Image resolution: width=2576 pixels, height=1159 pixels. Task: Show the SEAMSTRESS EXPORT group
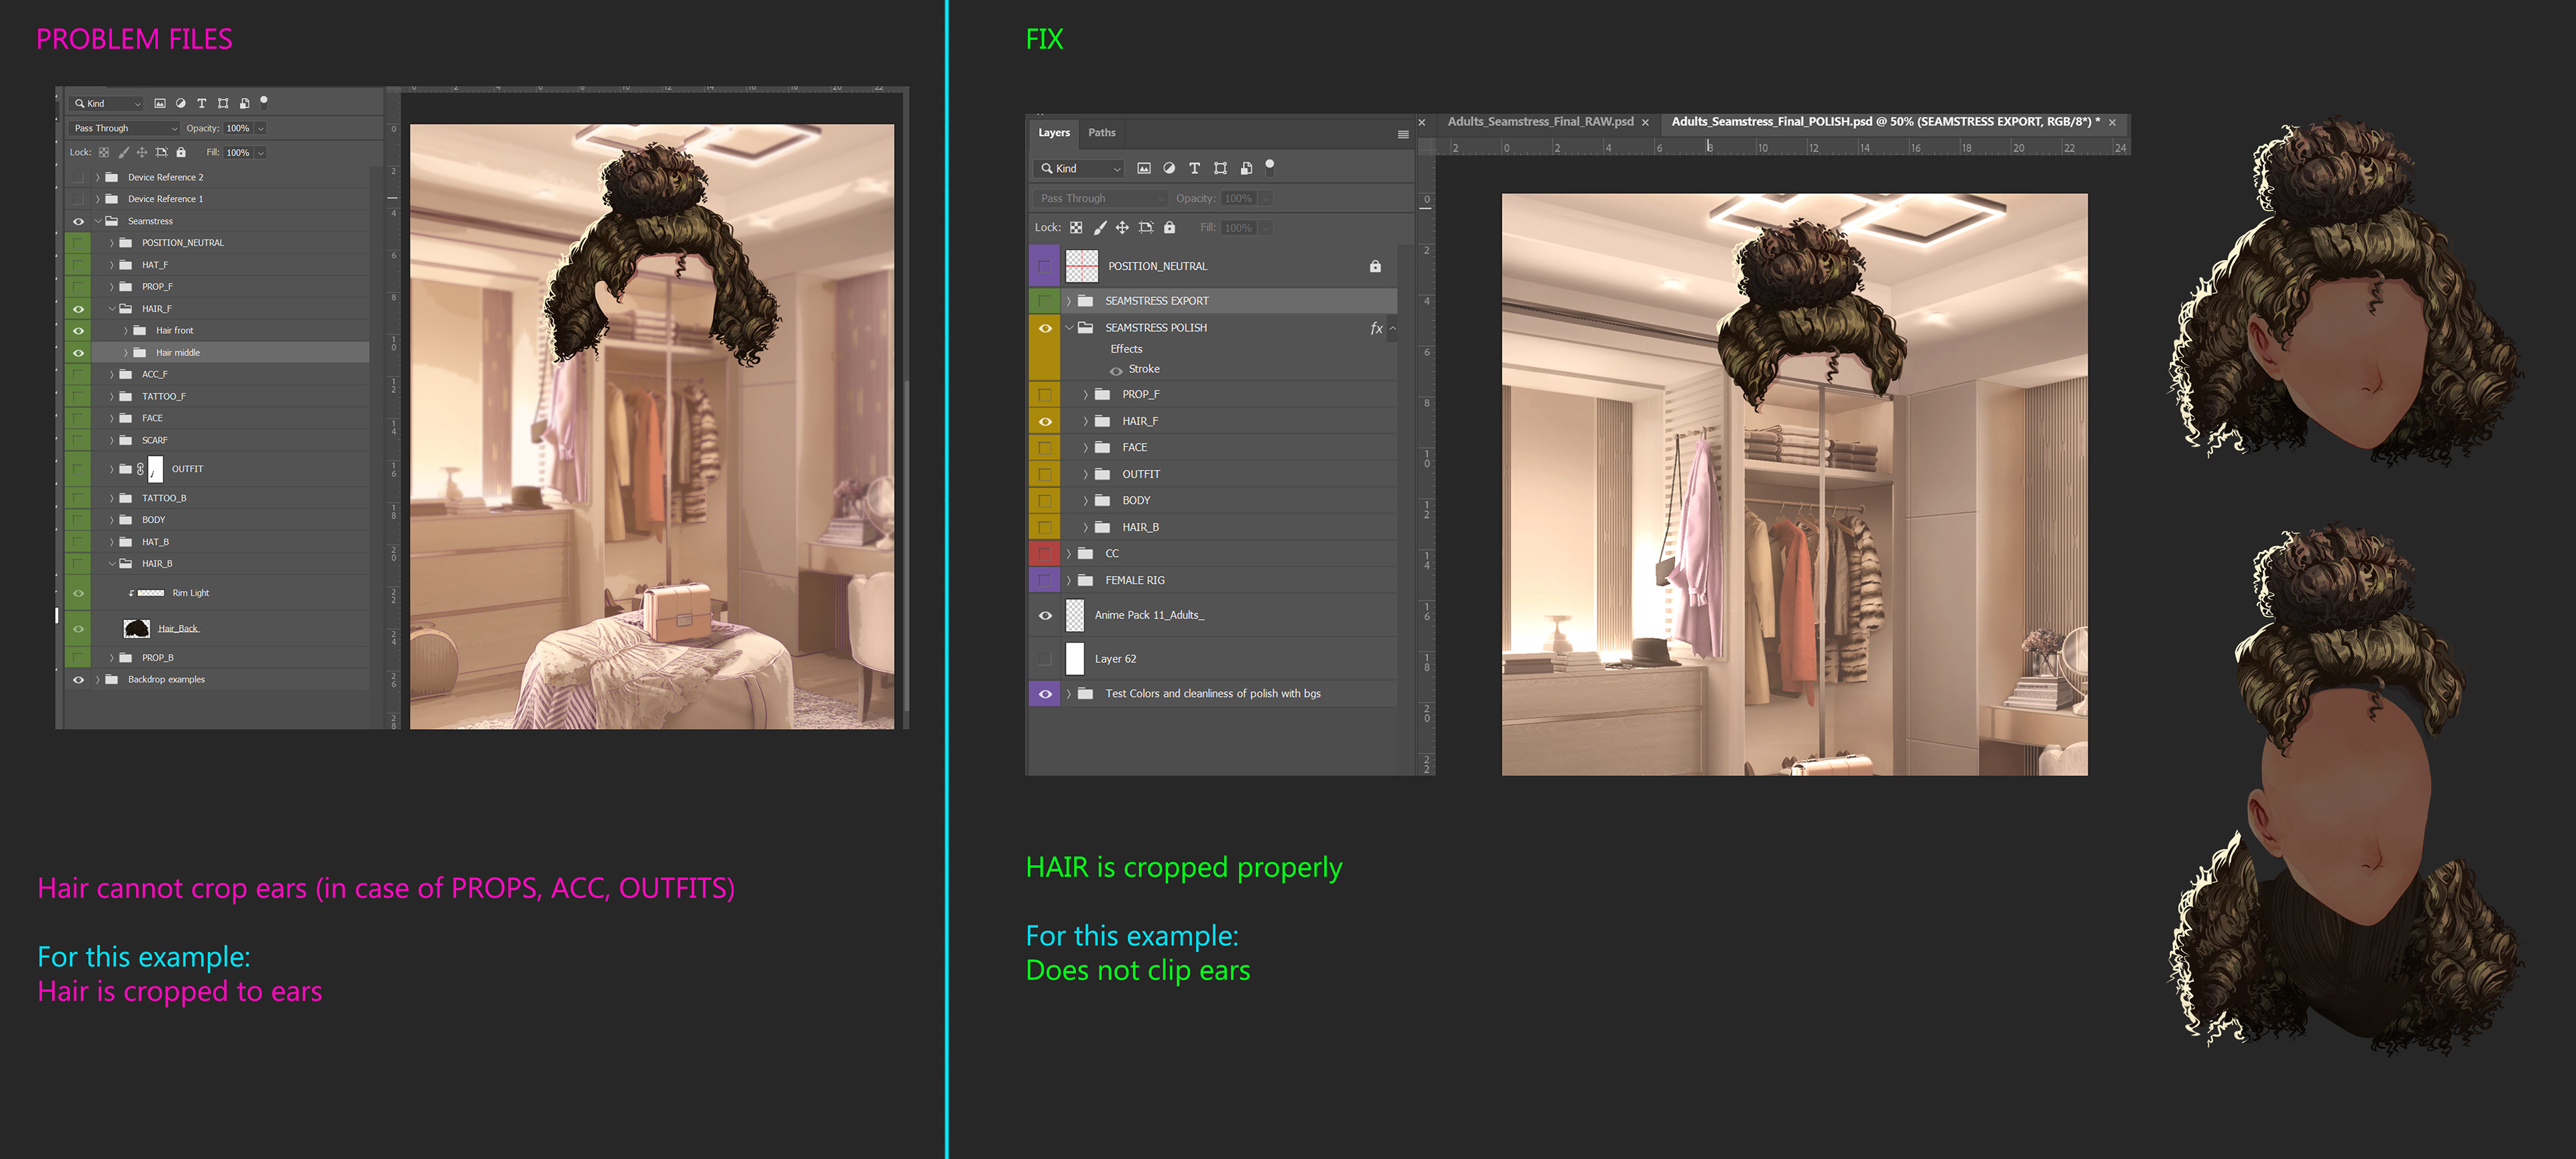pyautogui.click(x=1045, y=301)
